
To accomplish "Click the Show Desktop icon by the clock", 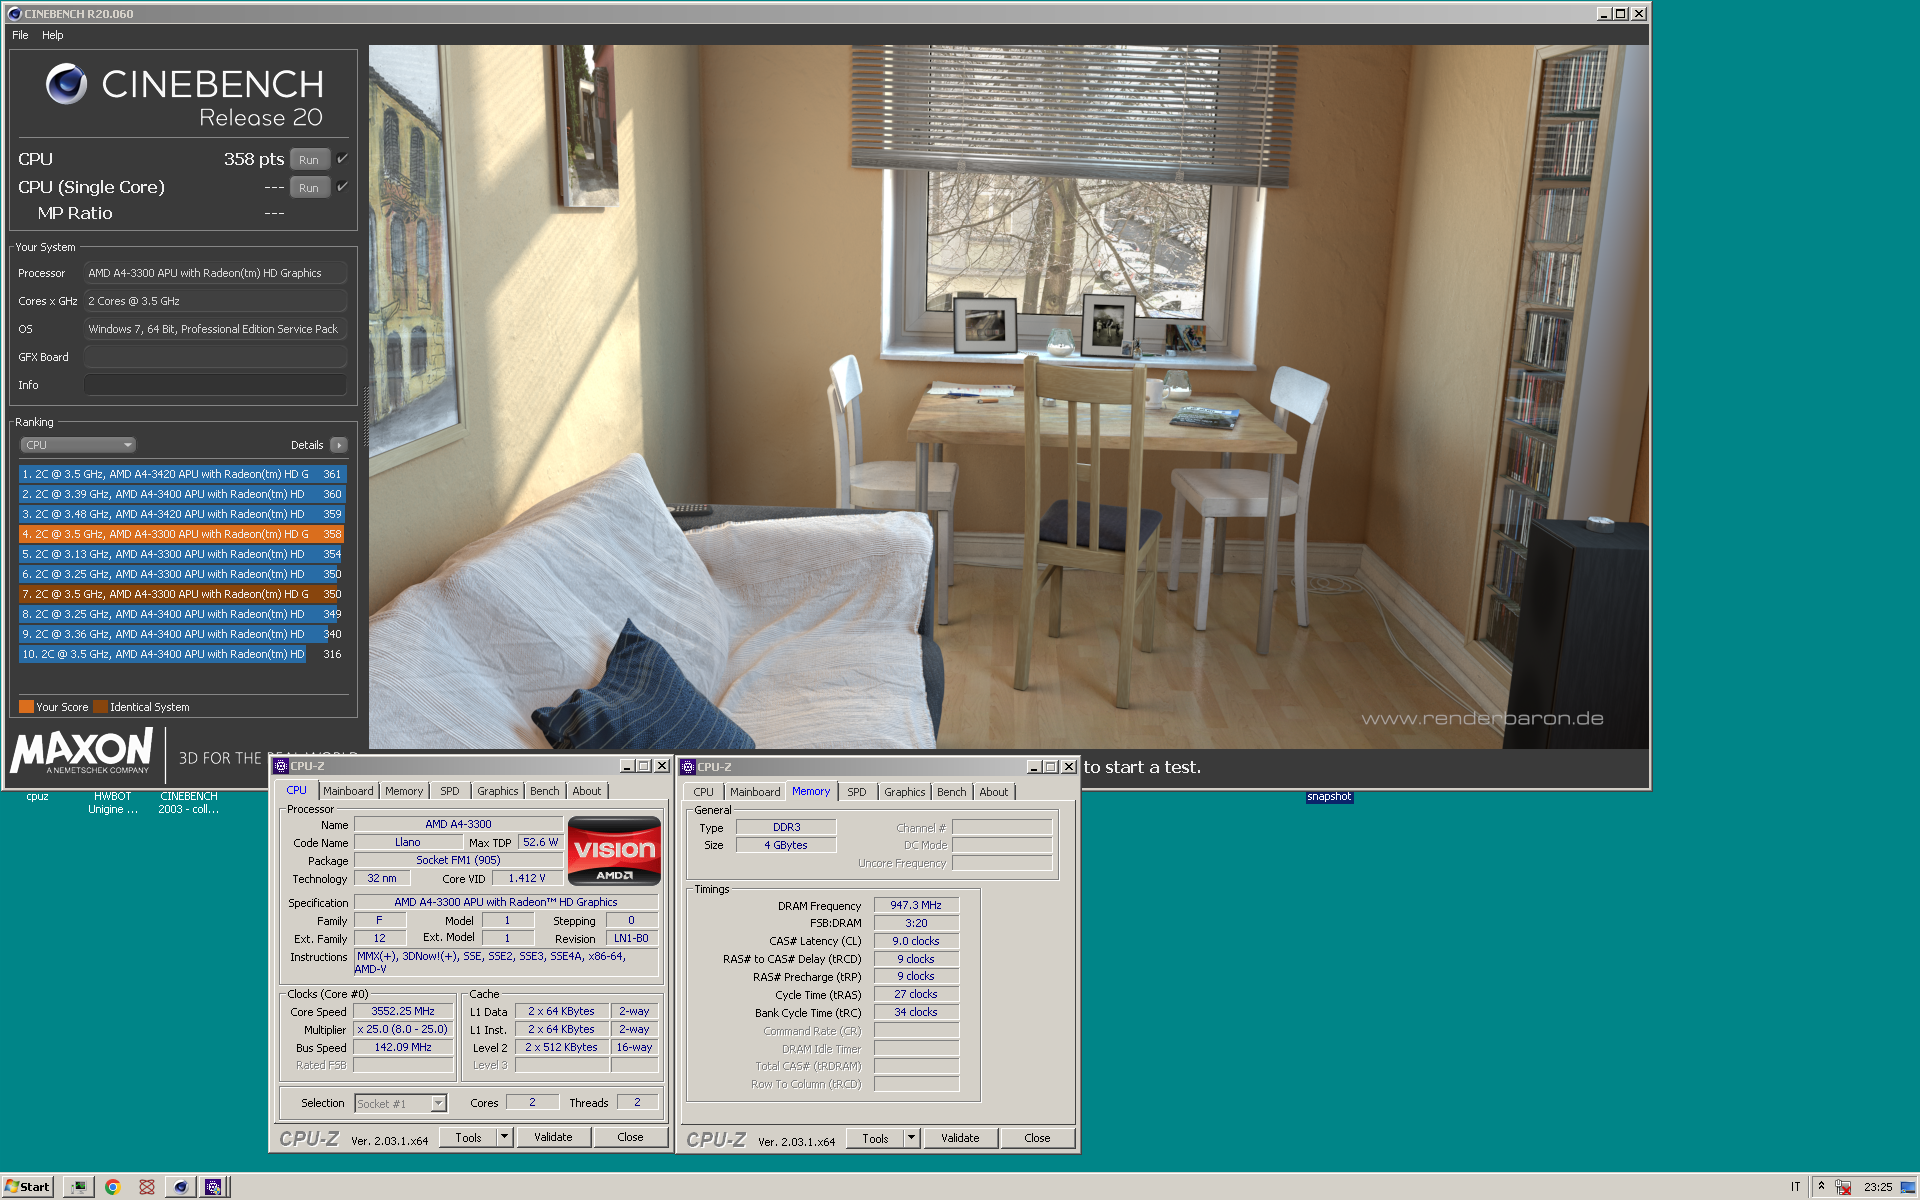I will 1908,1187.
